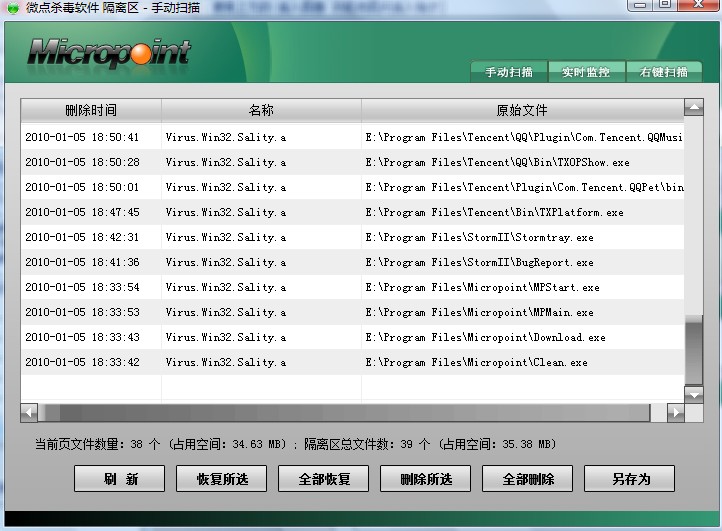Click the 删除所选 button
722x531 pixels.
pos(425,478)
